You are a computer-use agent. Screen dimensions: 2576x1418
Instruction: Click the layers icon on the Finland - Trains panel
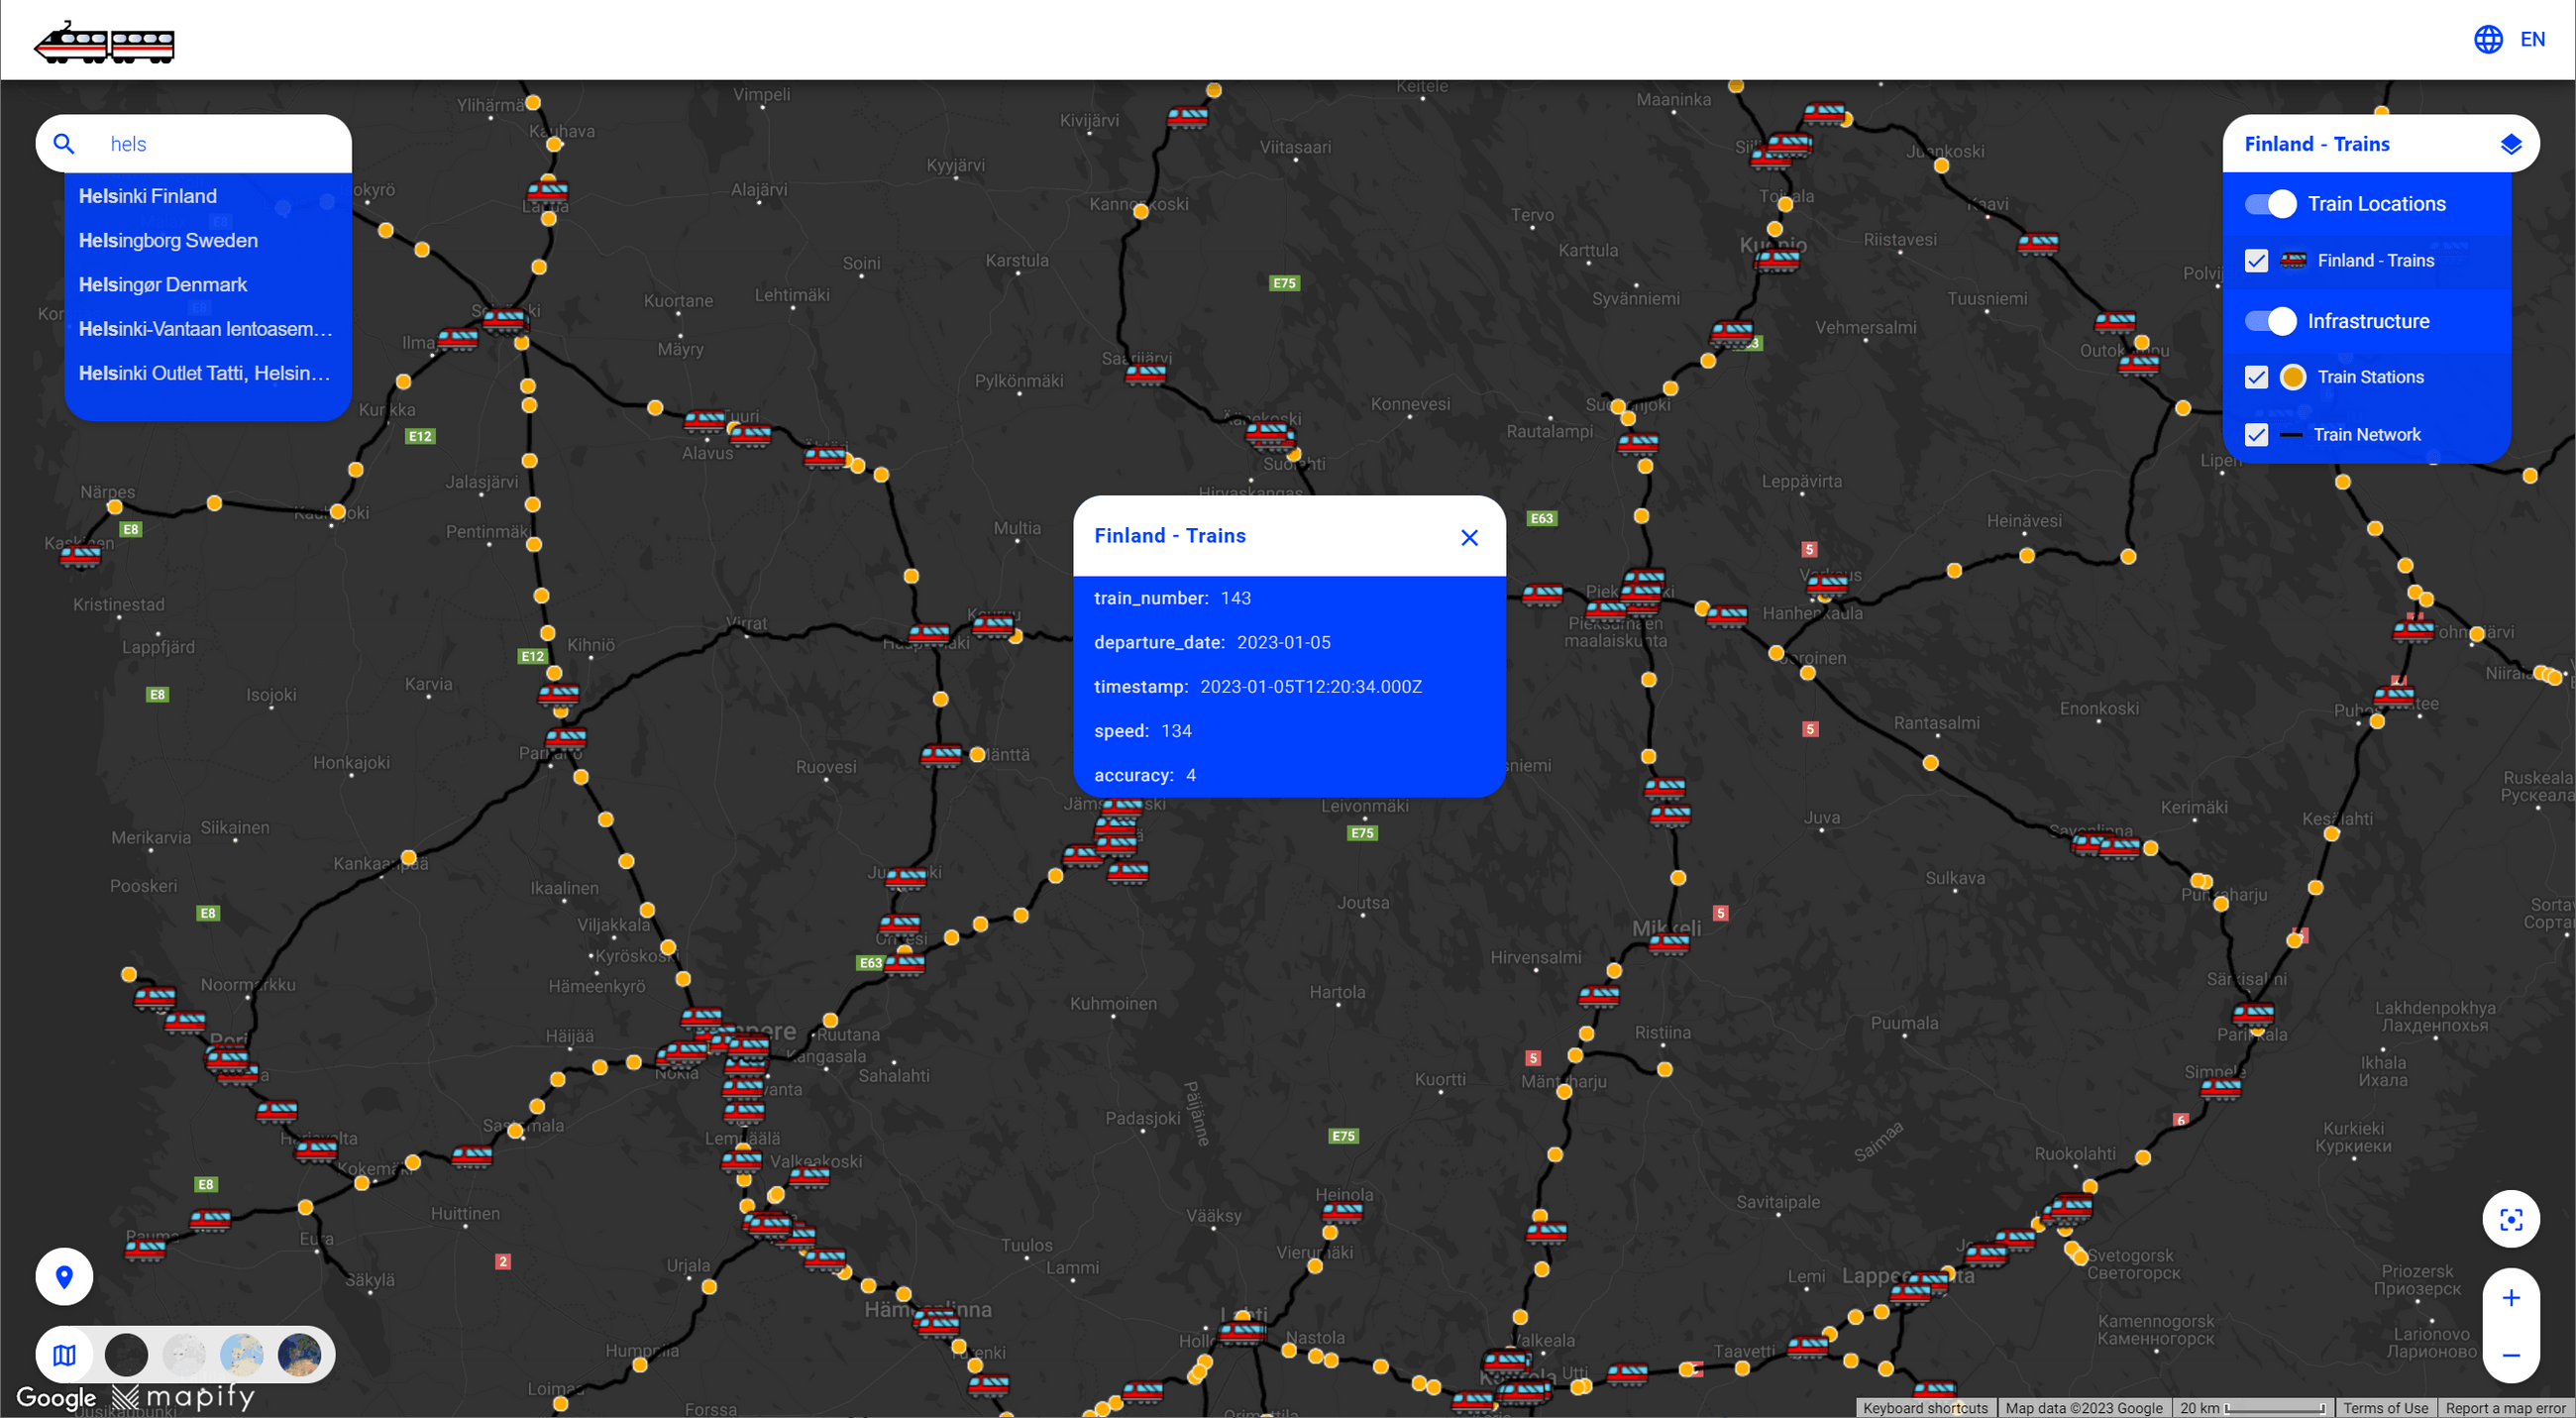click(2512, 143)
